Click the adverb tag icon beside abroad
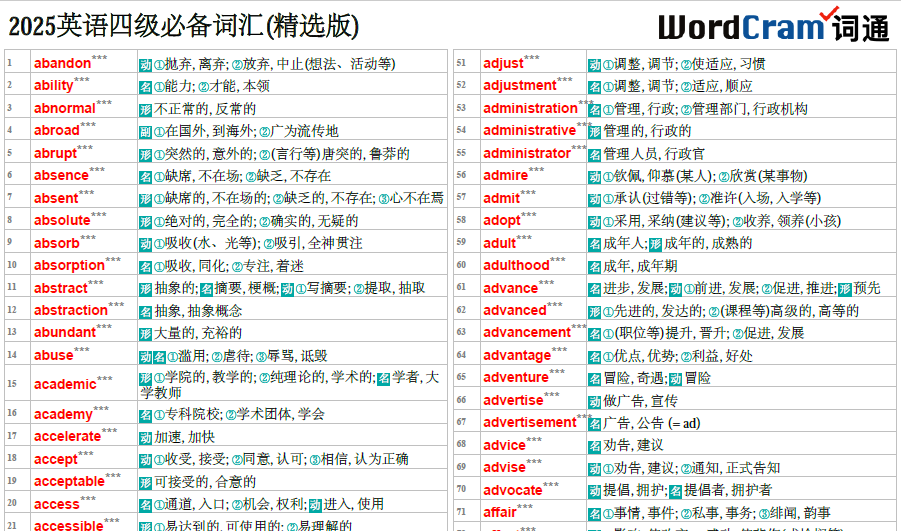The image size is (901, 531). [x=145, y=132]
